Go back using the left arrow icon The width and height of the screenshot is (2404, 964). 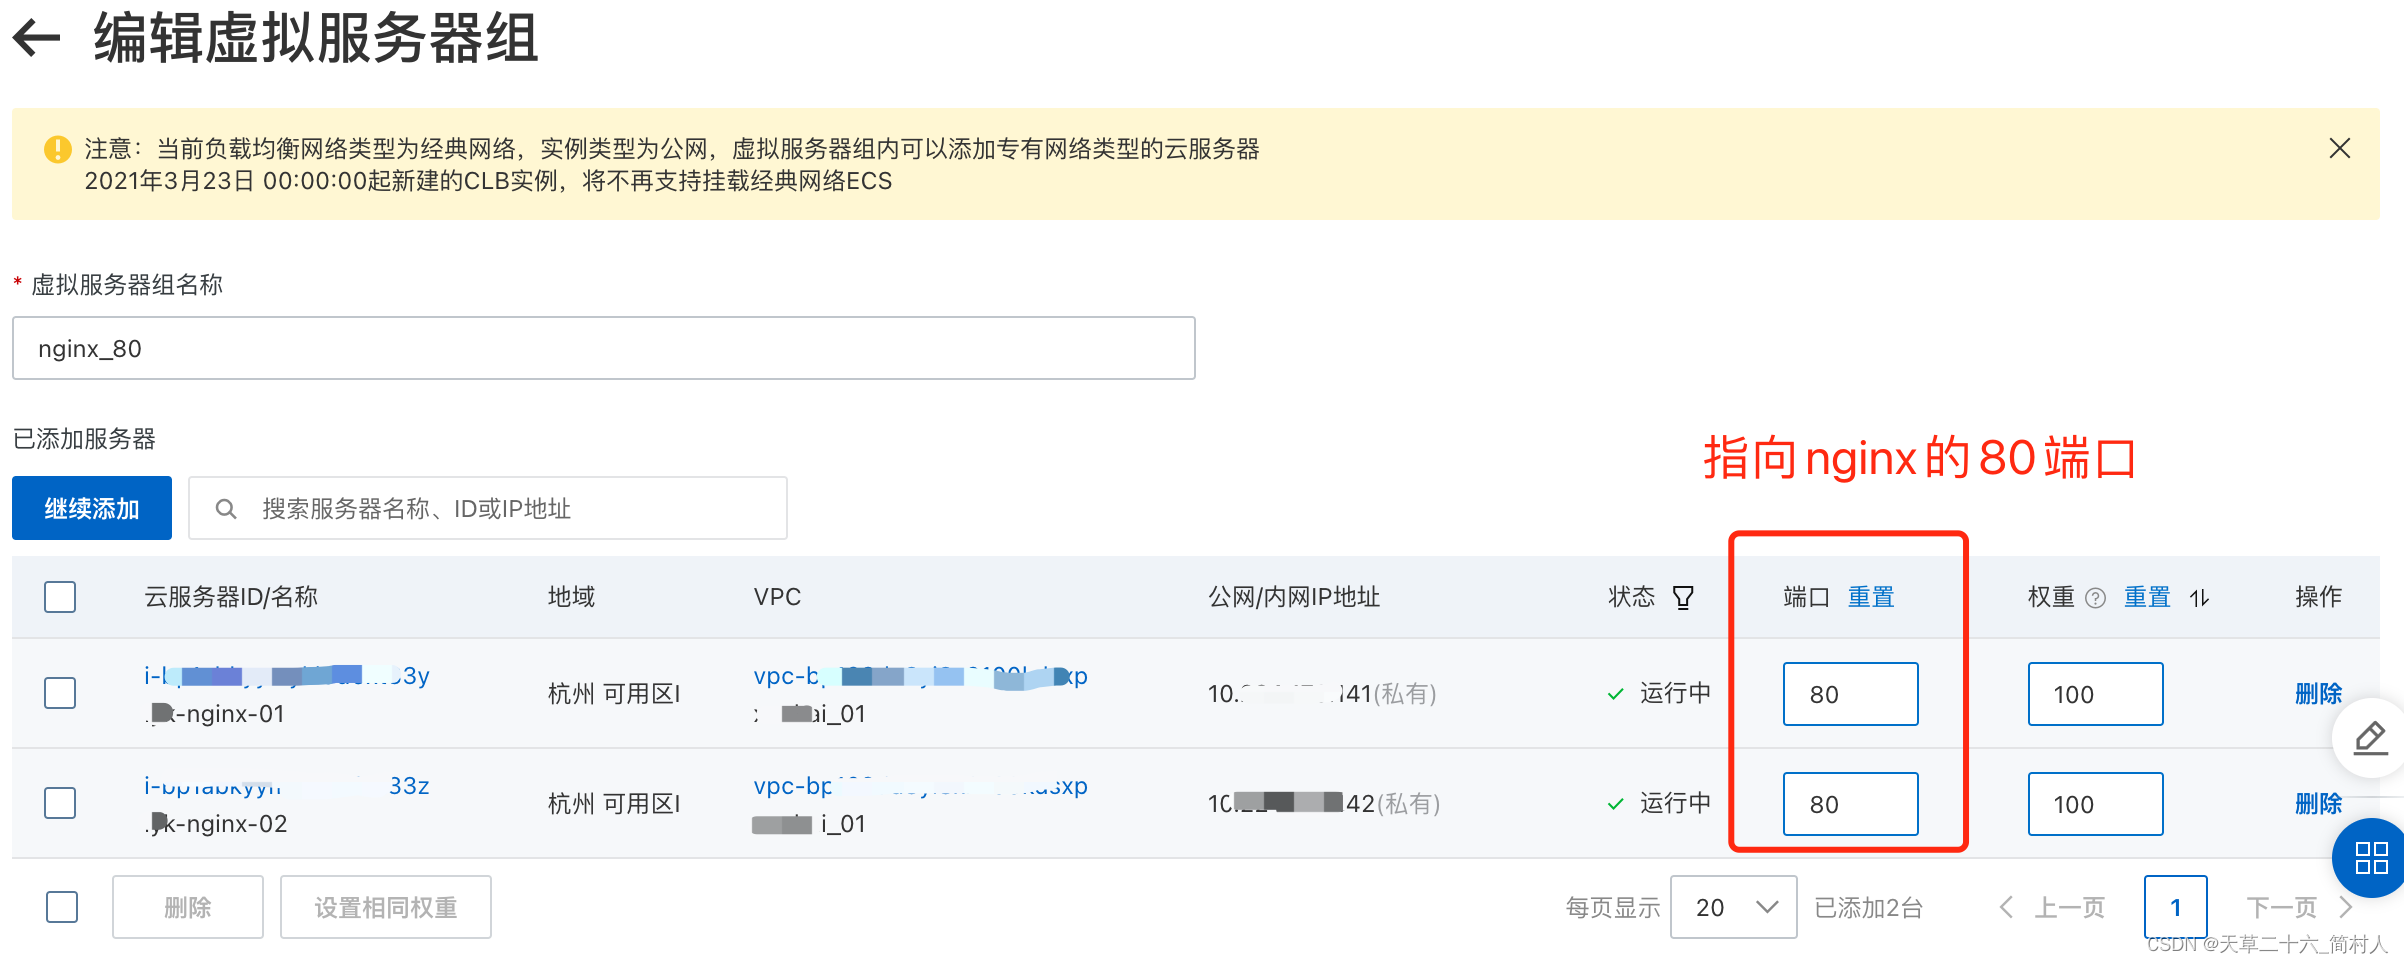(x=37, y=39)
